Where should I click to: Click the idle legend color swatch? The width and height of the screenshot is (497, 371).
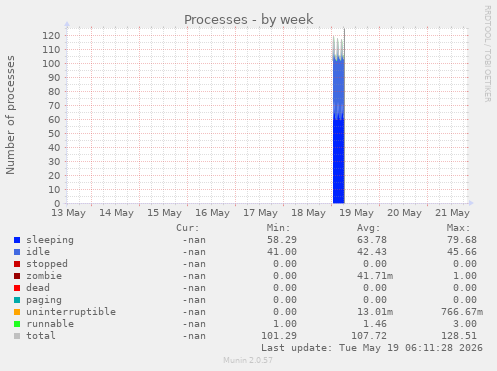coord(17,252)
